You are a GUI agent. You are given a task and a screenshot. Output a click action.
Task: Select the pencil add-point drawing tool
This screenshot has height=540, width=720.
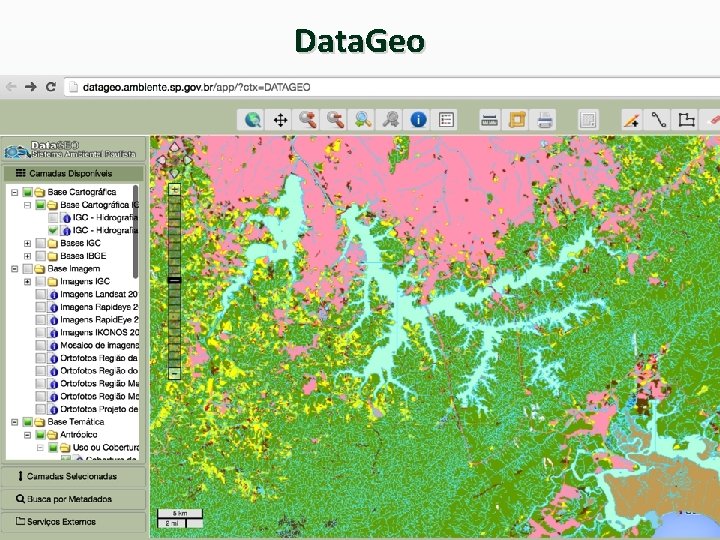point(632,120)
